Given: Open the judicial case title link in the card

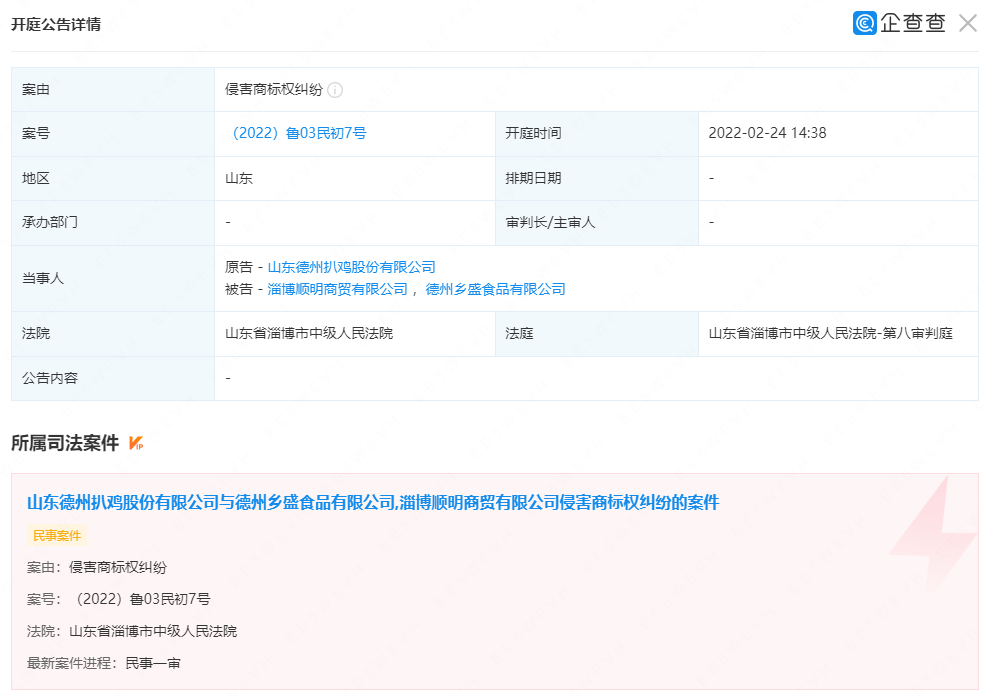Looking at the screenshot, I should coord(372,502).
